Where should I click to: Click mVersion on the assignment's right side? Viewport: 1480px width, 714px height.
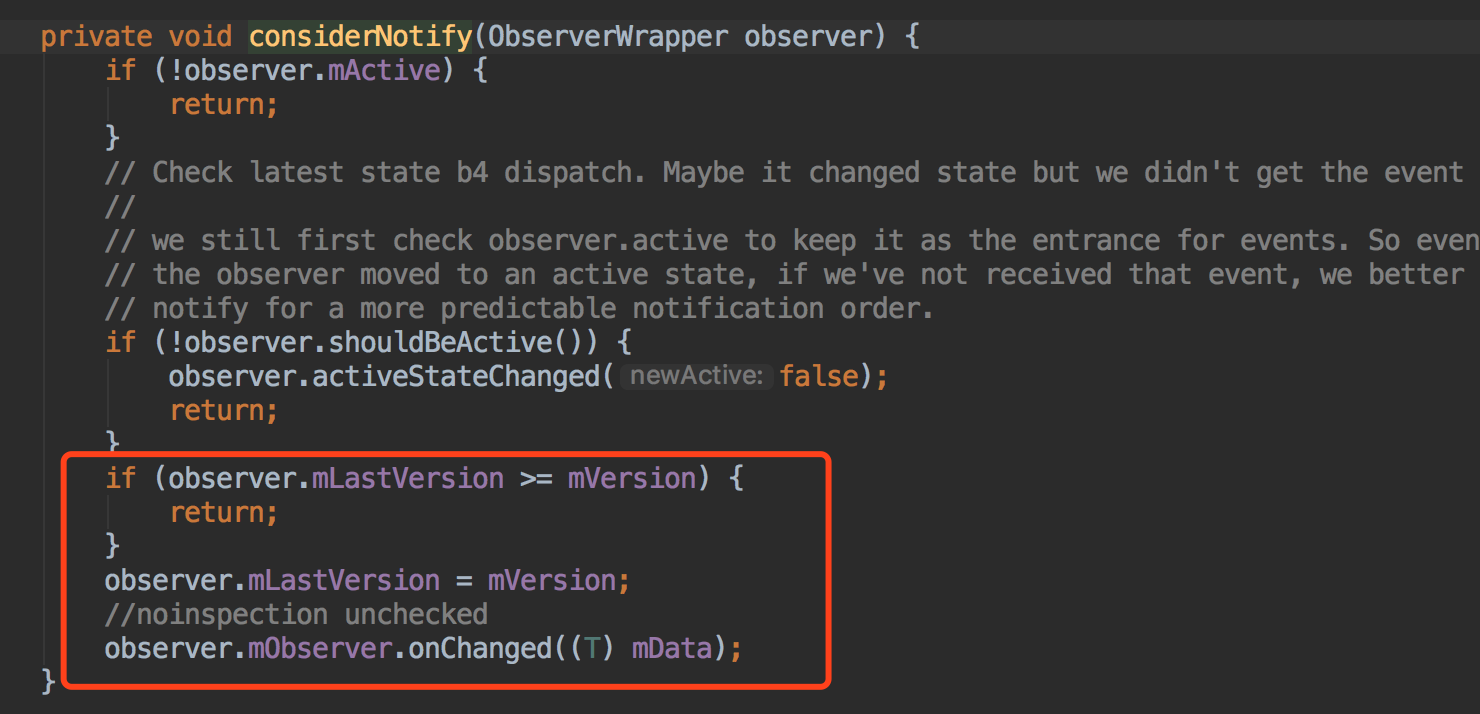click(x=552, y=581)
